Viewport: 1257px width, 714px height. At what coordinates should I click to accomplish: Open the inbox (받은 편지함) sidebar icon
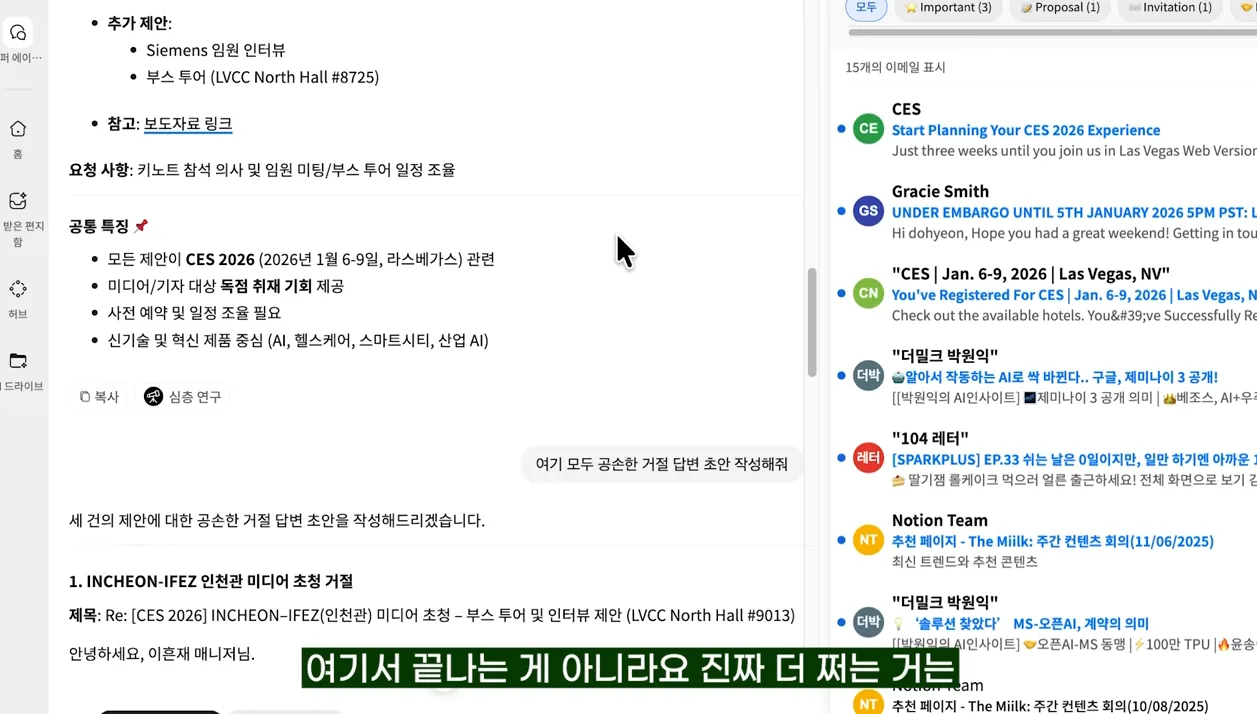(x=18, y=201)
